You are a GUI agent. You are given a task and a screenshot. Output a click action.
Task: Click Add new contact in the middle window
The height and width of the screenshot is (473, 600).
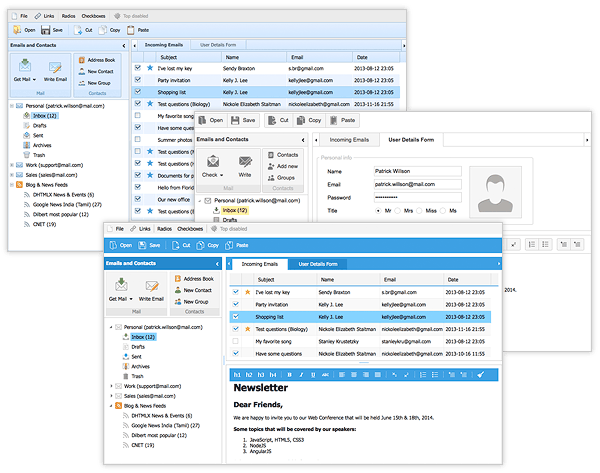pyautogui.click(x=283, y=166)
